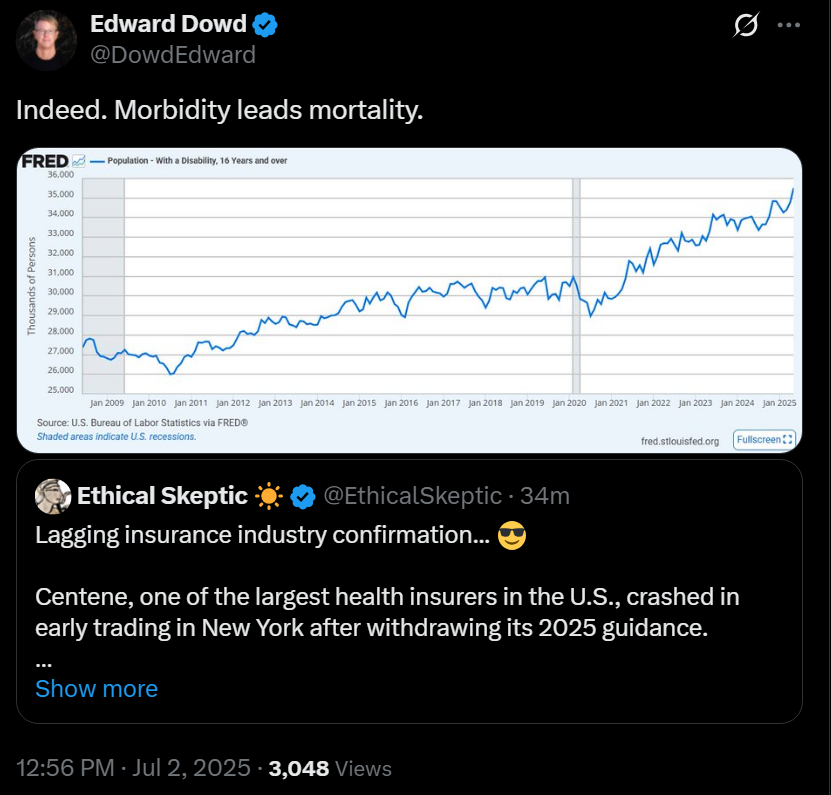
Task: Click the Ethical Skeptic display name
Action: pyautogui.click(x=162, y=496)
